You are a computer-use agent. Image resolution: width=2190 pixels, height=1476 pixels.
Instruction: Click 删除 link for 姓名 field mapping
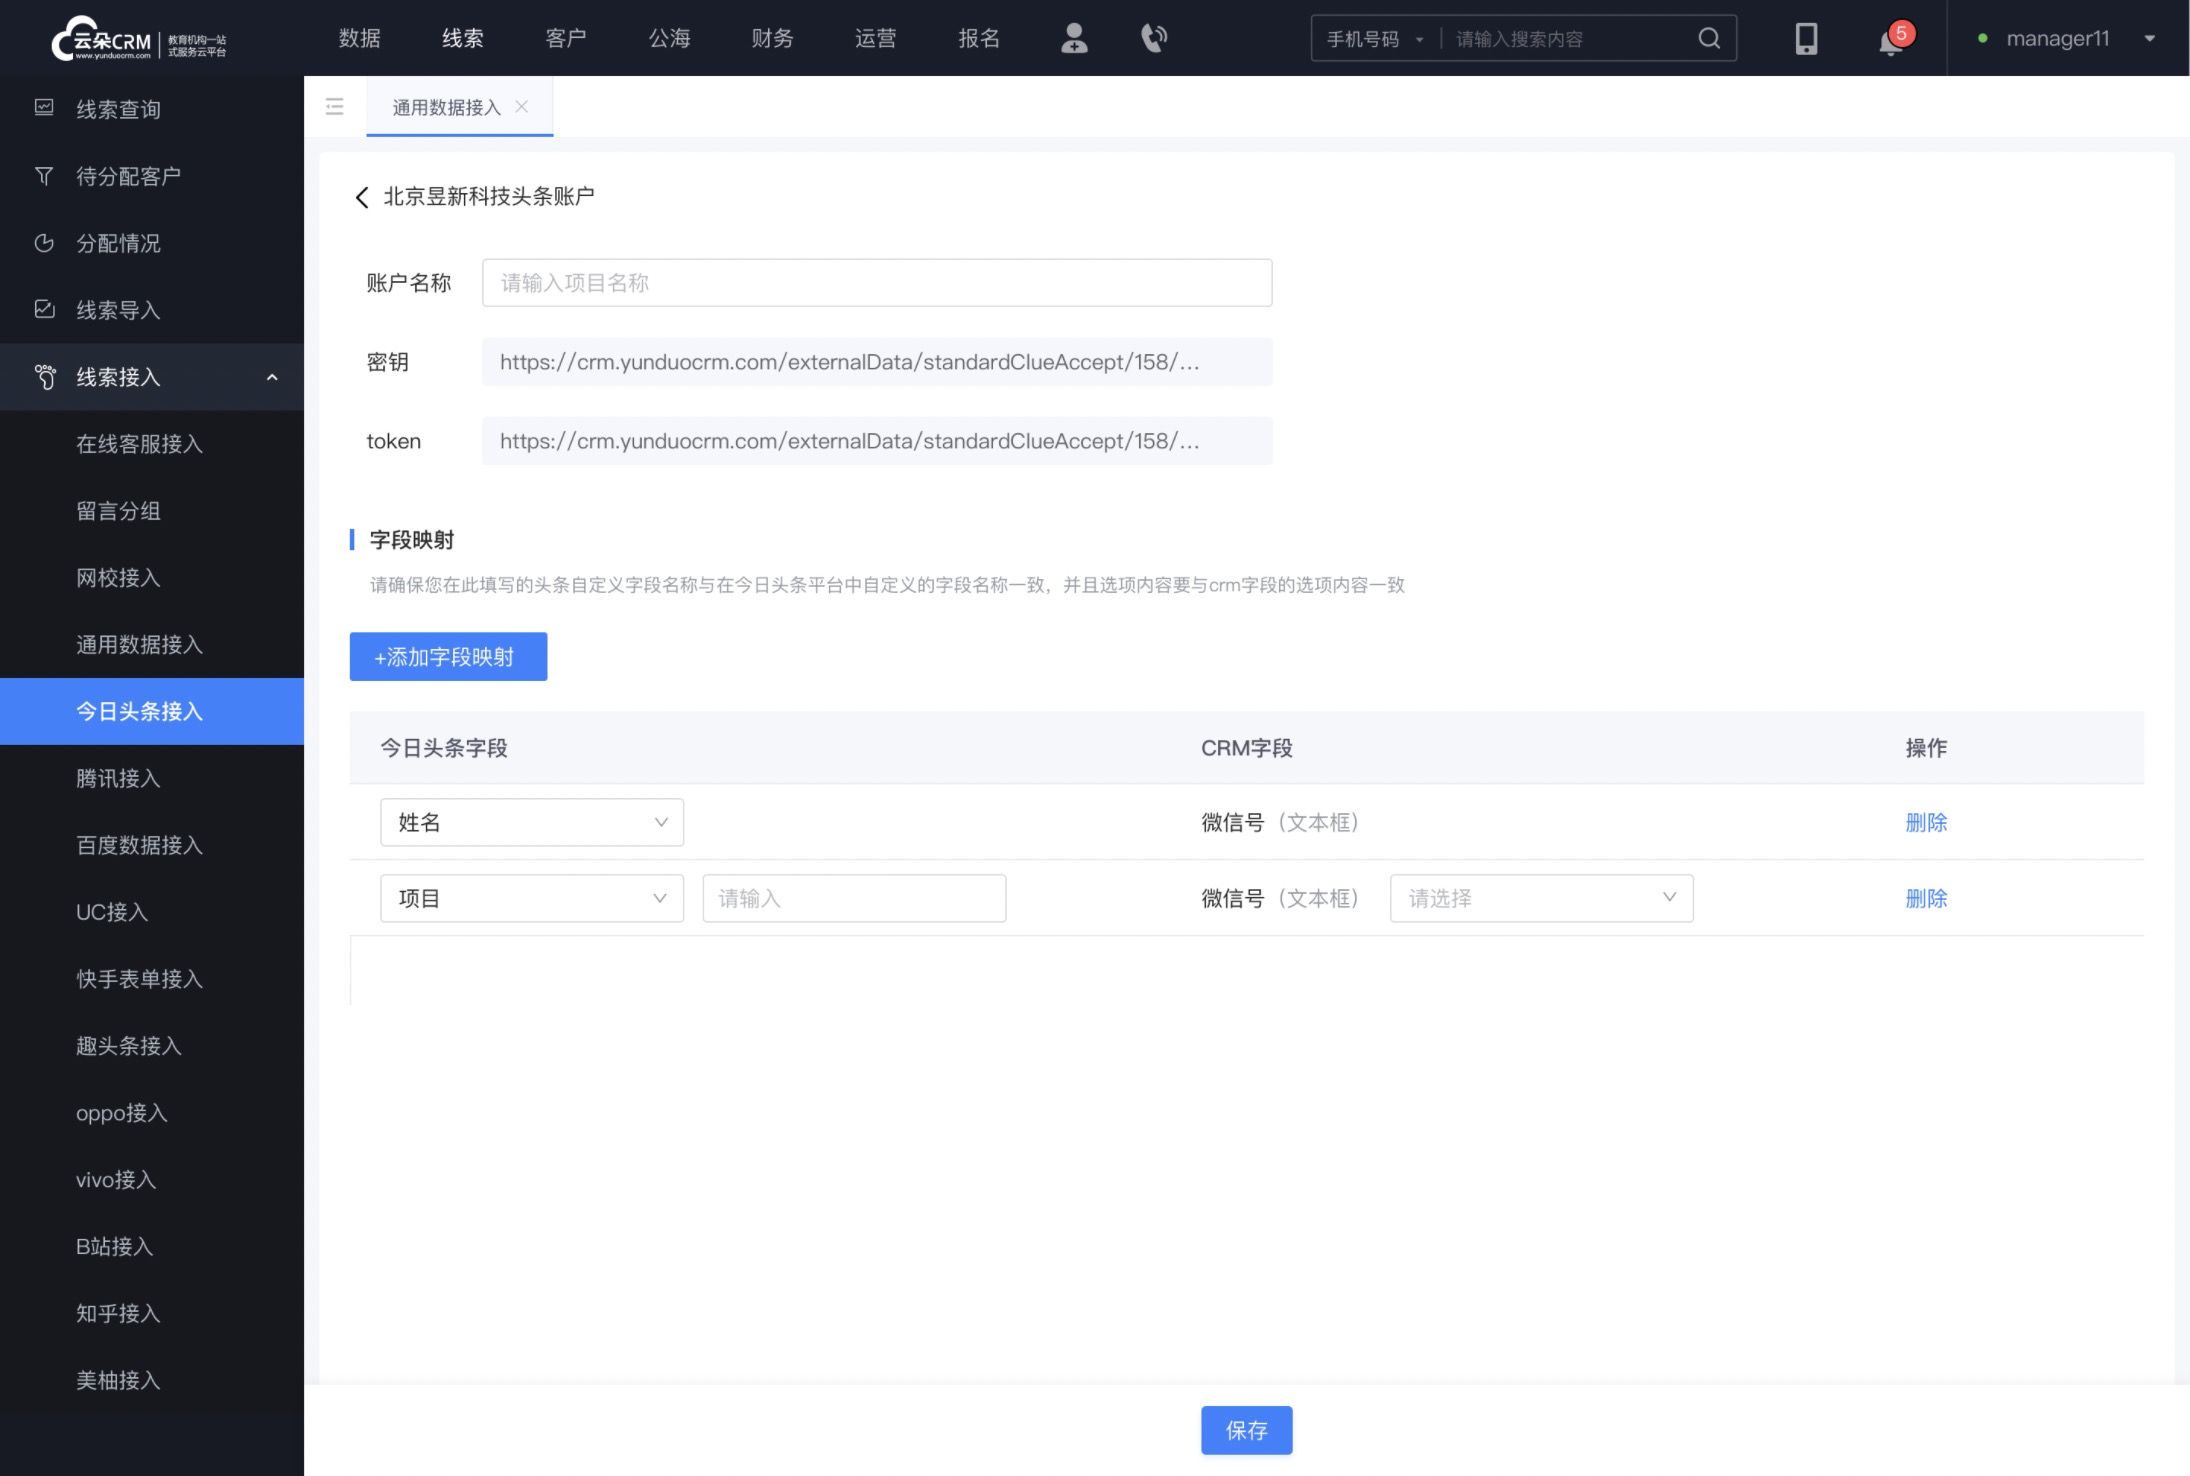tap(1927, 822)
